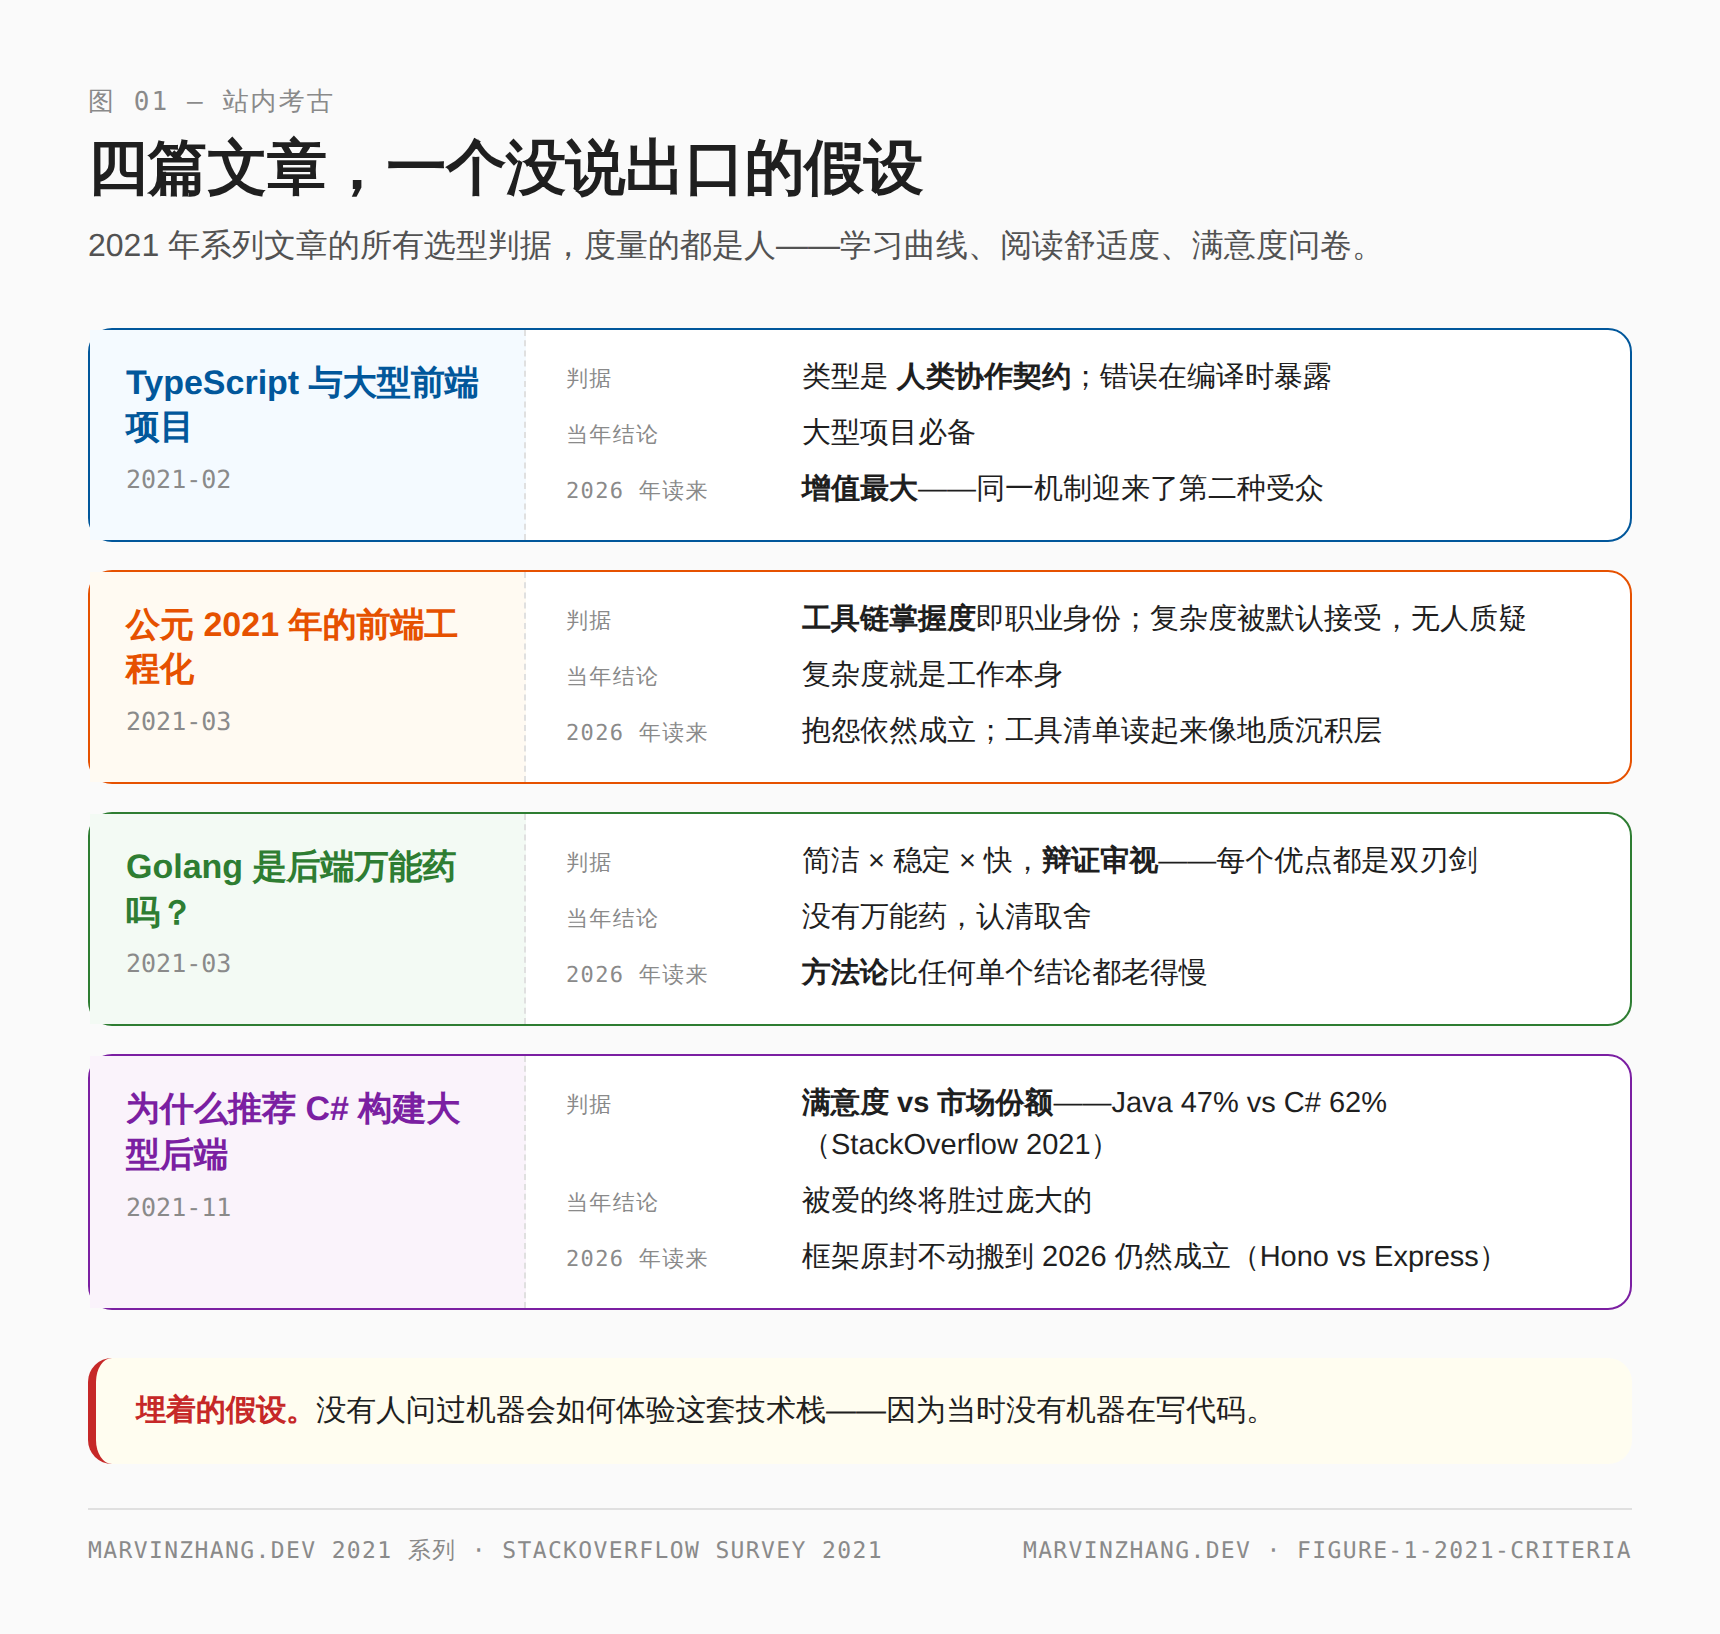Click the 当年结论 label in the TypeScript card
This screenshot has width=1720, height=1634.
pyautogui.click(x=612, y=435)
